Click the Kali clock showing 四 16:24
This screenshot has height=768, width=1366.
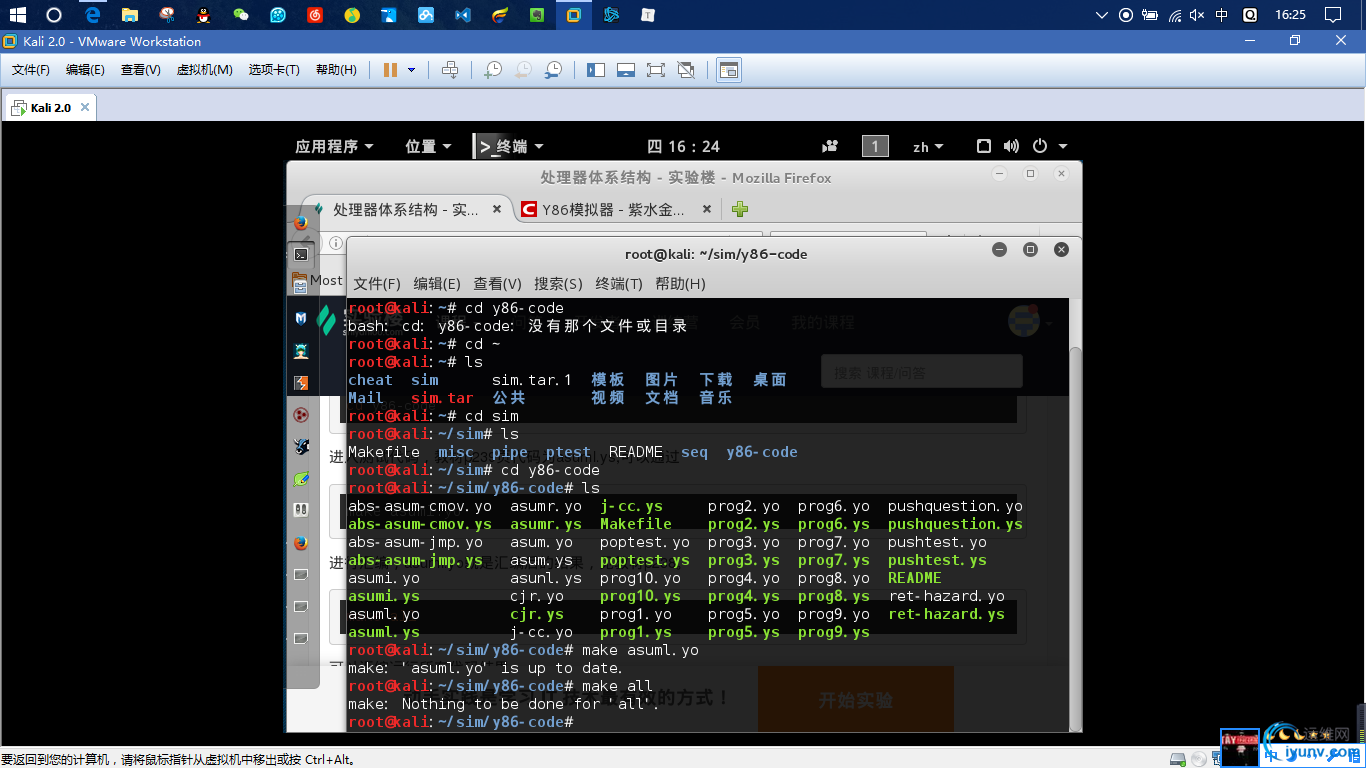(x=683, y=146)
